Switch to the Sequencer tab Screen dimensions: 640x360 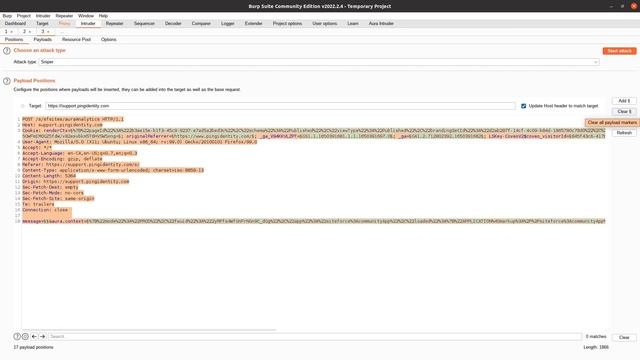[144, 24]
